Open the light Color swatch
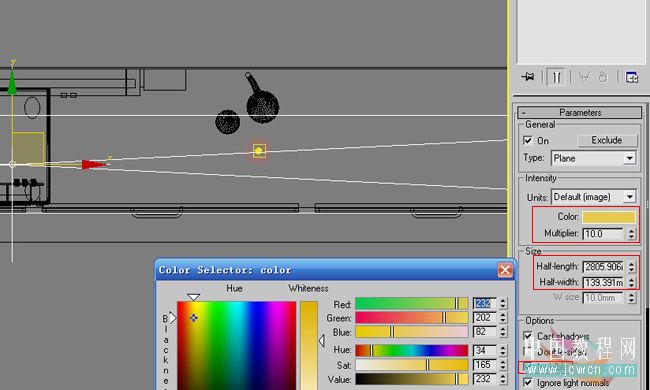This screenshot has width=650, height=390. pyautogui.click(x=609, y=217)
